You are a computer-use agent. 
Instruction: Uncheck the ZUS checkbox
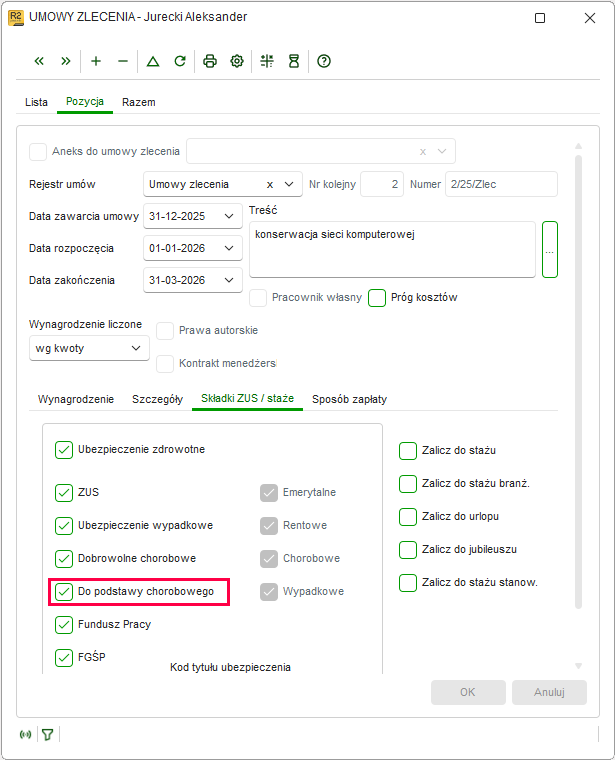[x=64, y=492]
